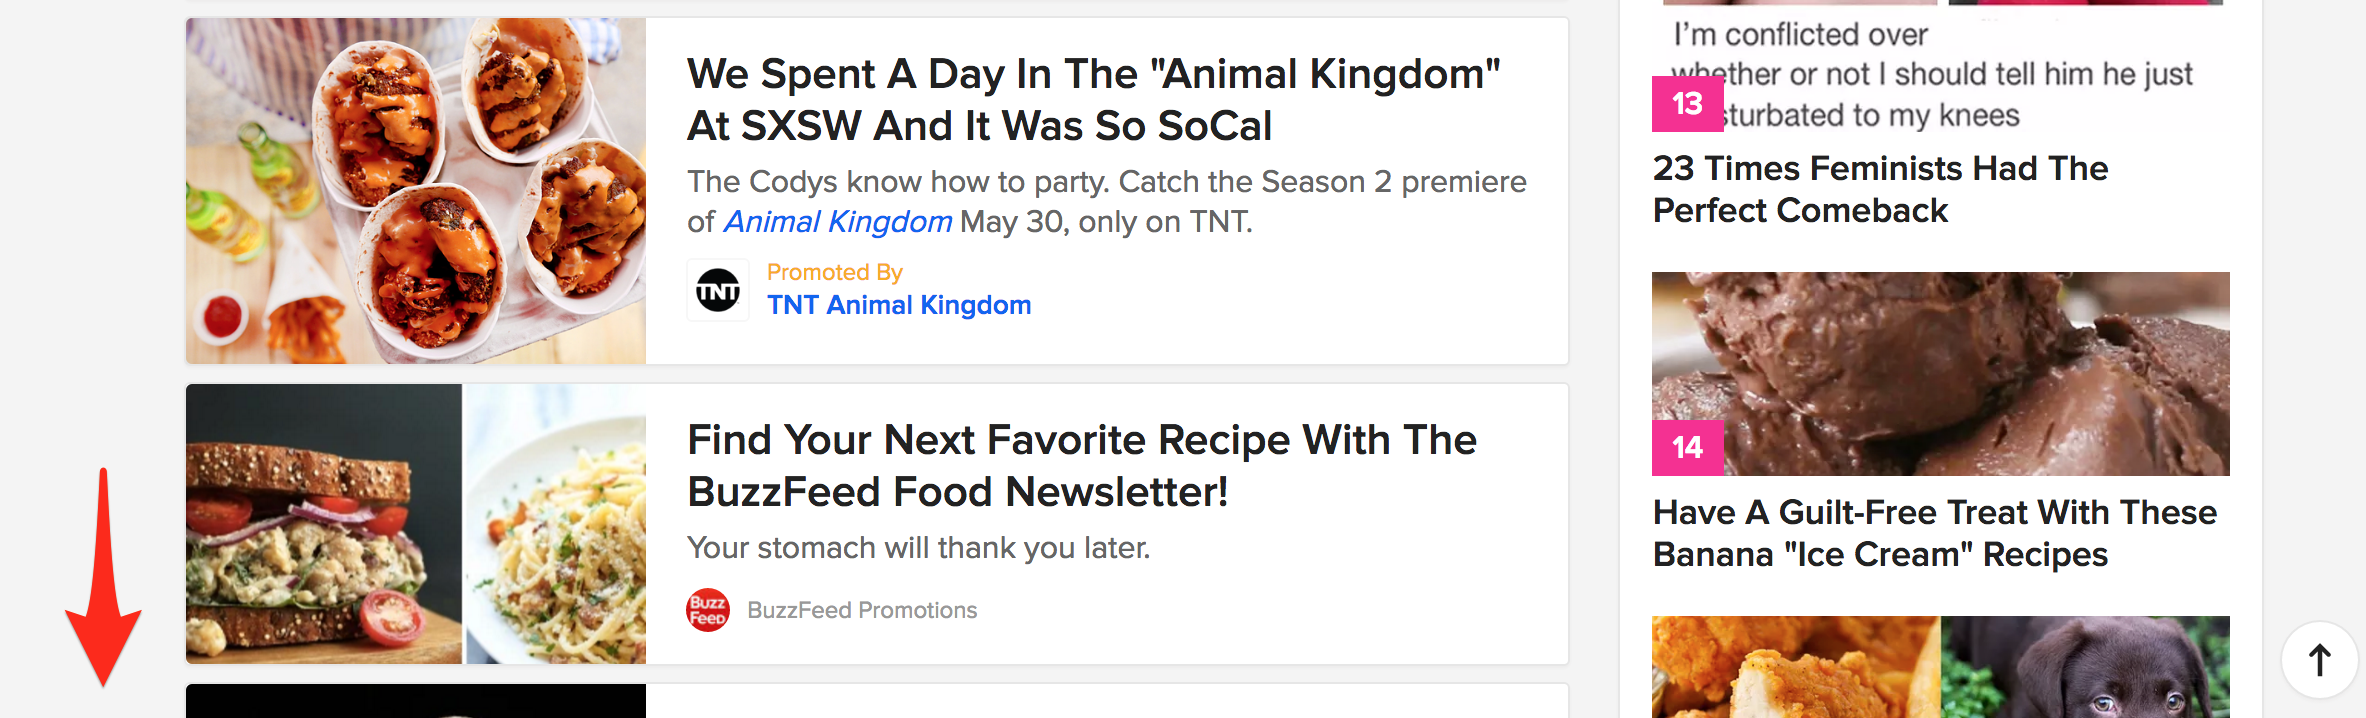Click the BuzzFeed Promotions author name
This screenshot has width=2366, height=718.
(x=862, y=610)
